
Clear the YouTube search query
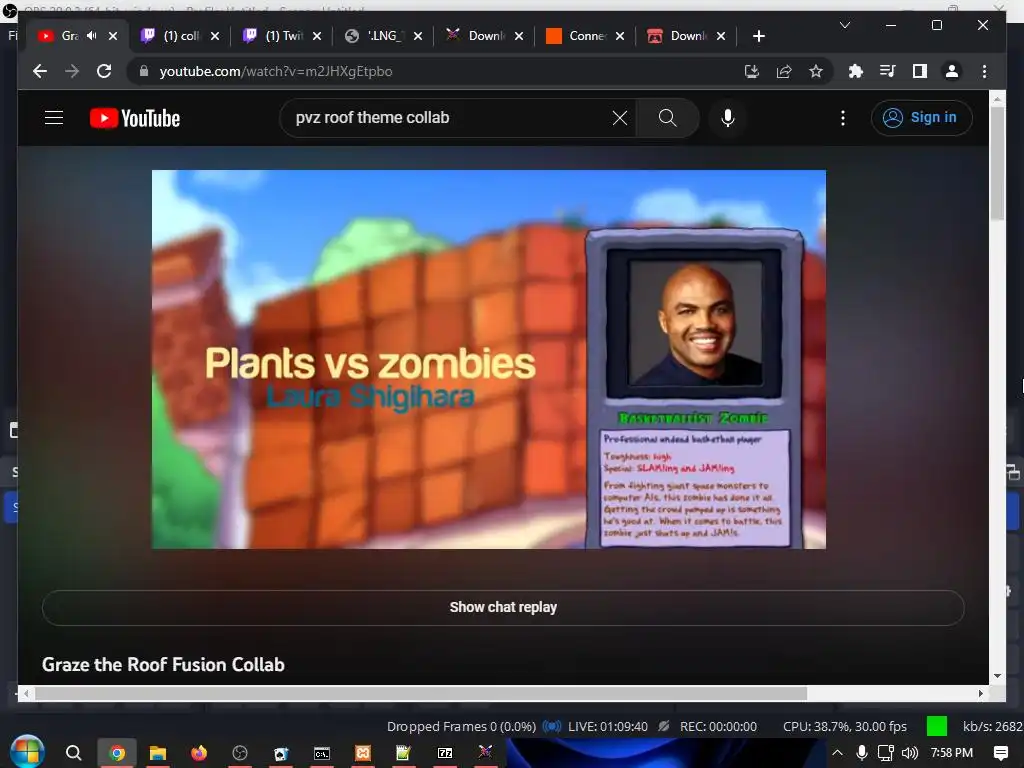coord(620,118)
